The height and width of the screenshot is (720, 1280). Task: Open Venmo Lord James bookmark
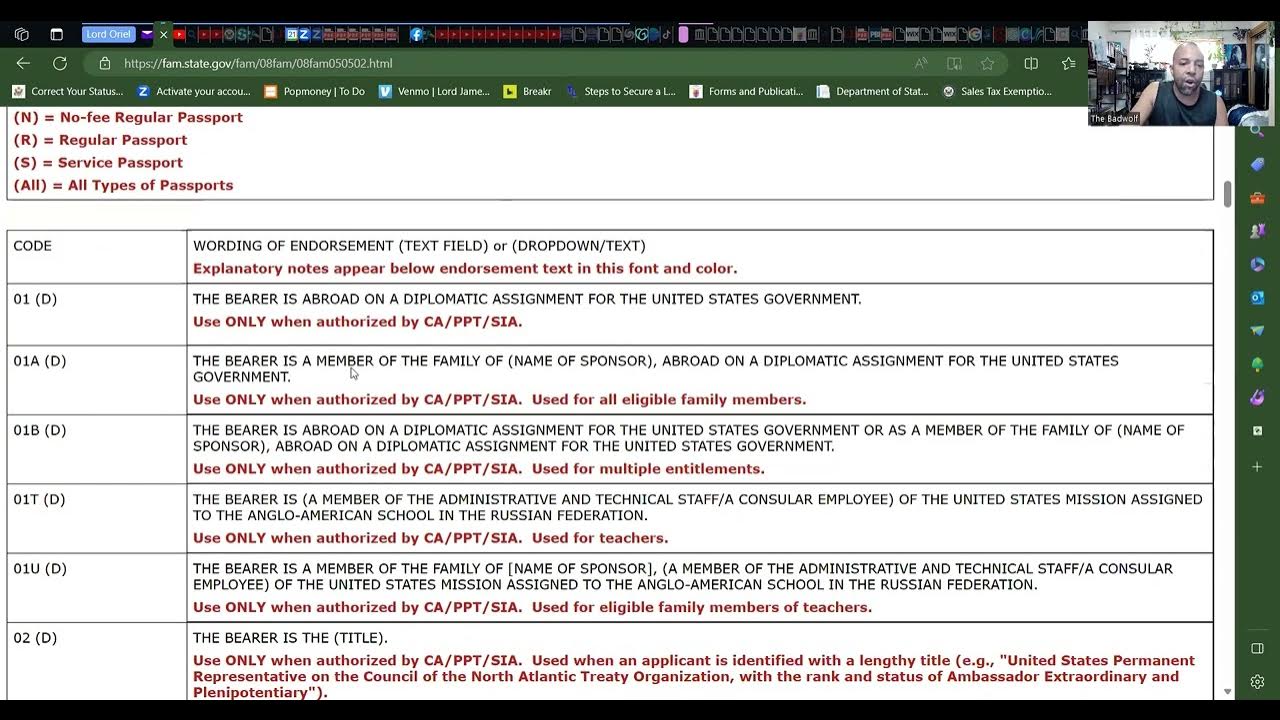coord(434,91)
